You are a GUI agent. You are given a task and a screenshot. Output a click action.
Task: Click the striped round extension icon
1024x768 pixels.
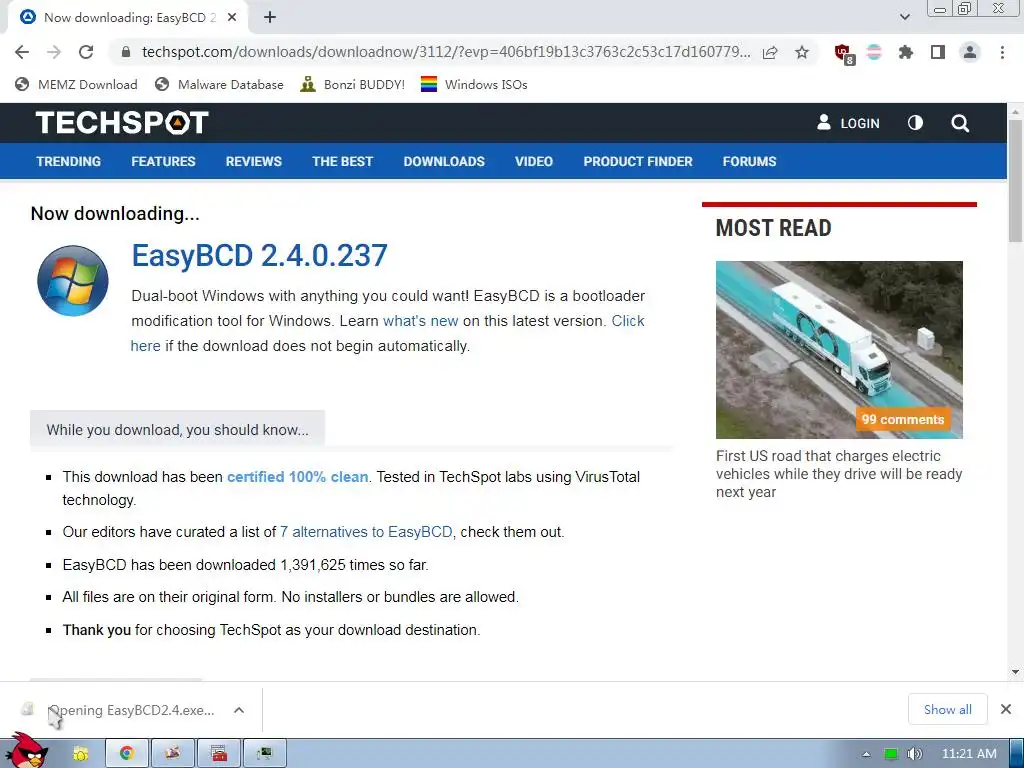874,52
